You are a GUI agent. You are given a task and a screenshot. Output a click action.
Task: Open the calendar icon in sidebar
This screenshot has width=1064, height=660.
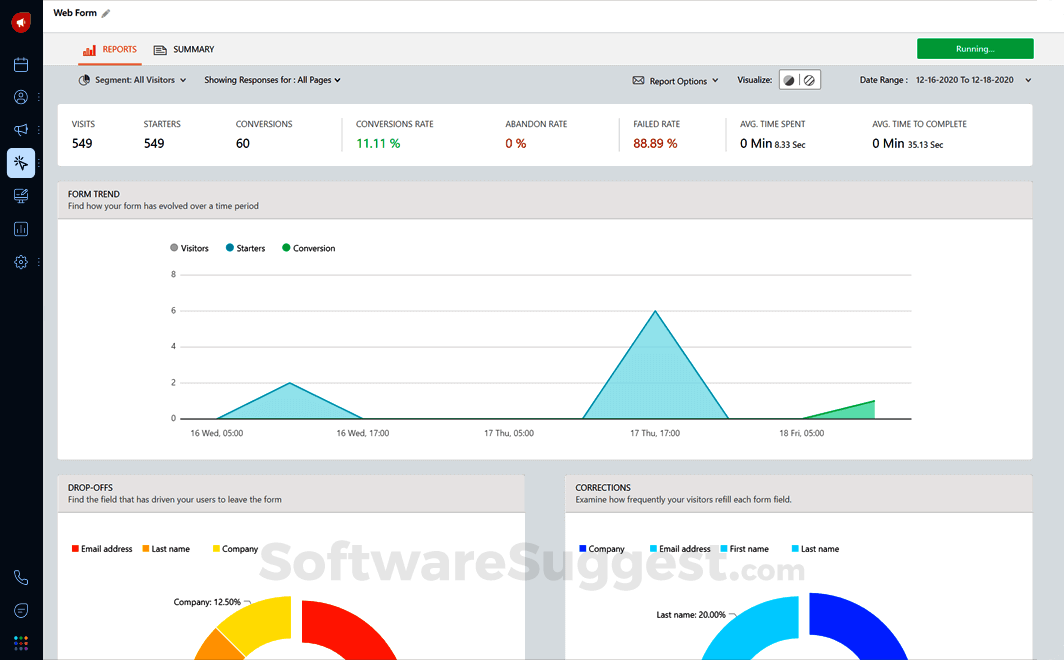tap(21, 65)
